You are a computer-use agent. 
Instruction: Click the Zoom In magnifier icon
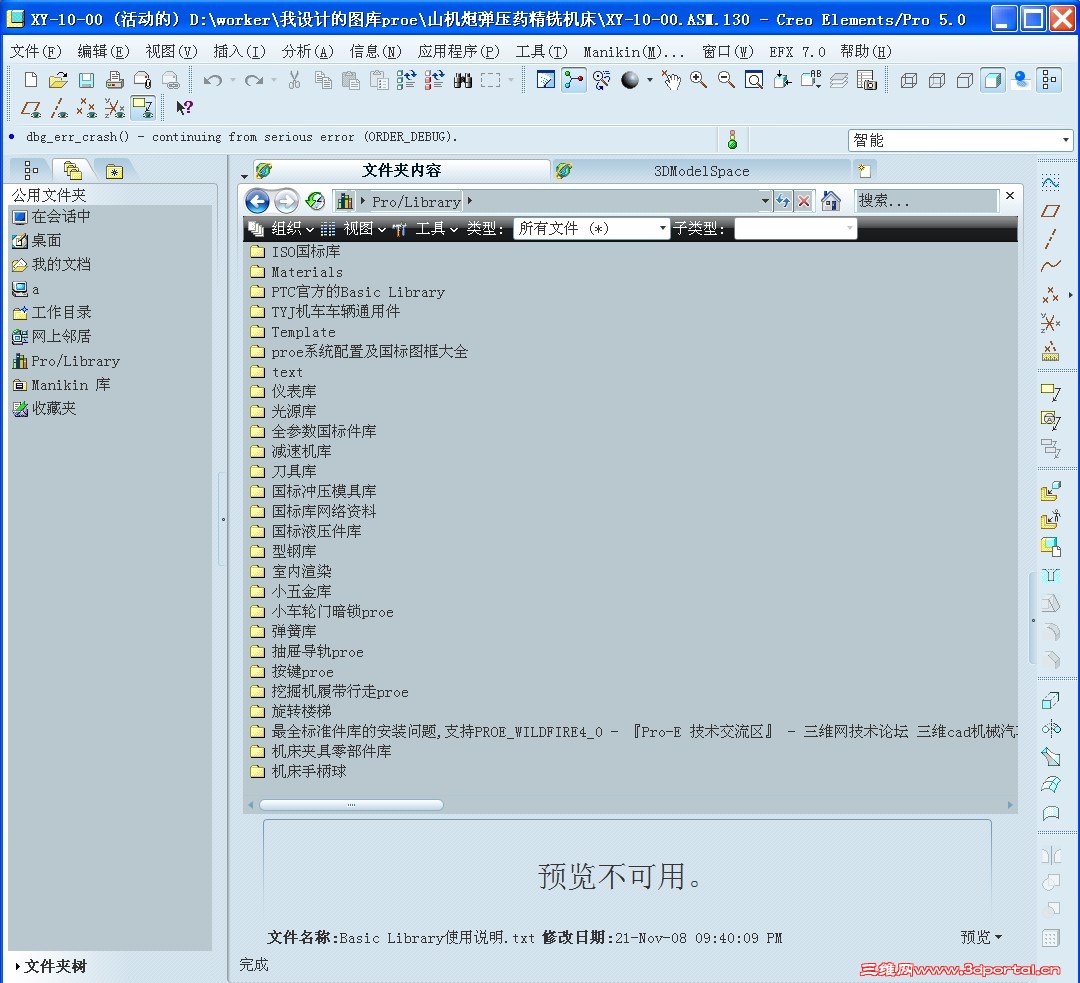tap(698, 80)
